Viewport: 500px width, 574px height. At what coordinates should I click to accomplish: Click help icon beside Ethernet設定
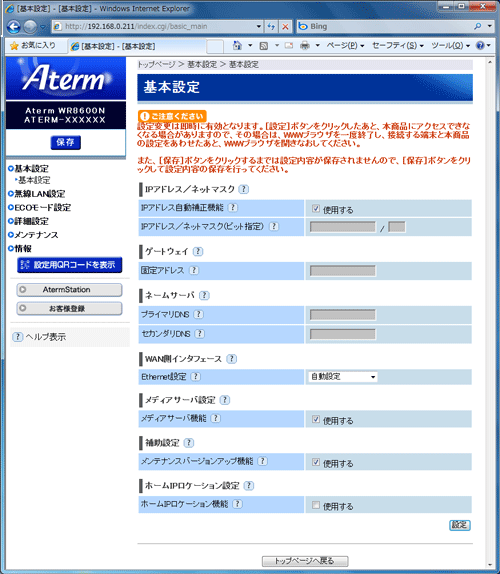(x=196, y=376)
